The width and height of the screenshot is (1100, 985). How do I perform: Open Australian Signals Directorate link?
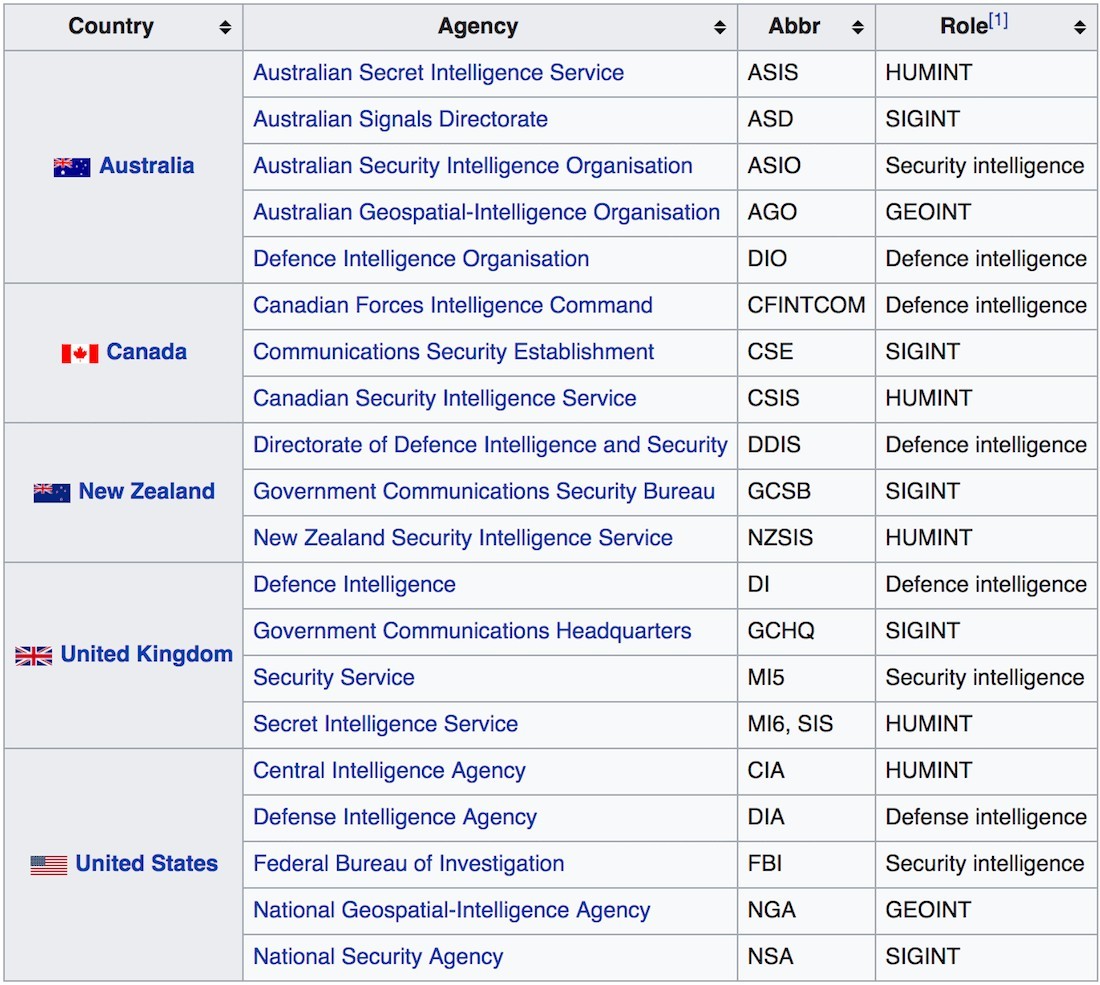tap(400, 119)
